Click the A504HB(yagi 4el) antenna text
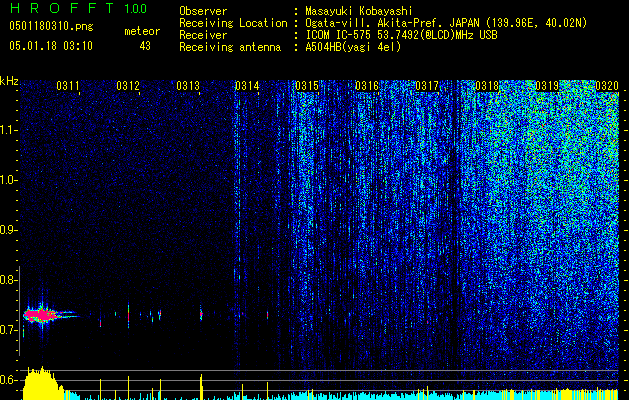The height and width of the screenshot is (400, 629). coord(353,47)
